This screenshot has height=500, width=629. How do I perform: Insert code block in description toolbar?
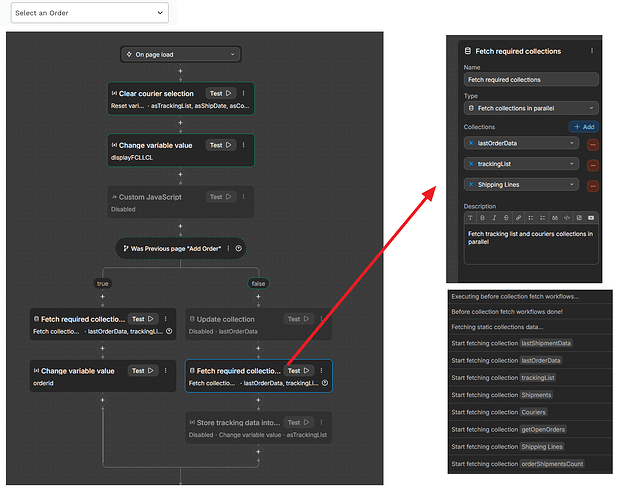pyautogui.click(x=567, y=218)
